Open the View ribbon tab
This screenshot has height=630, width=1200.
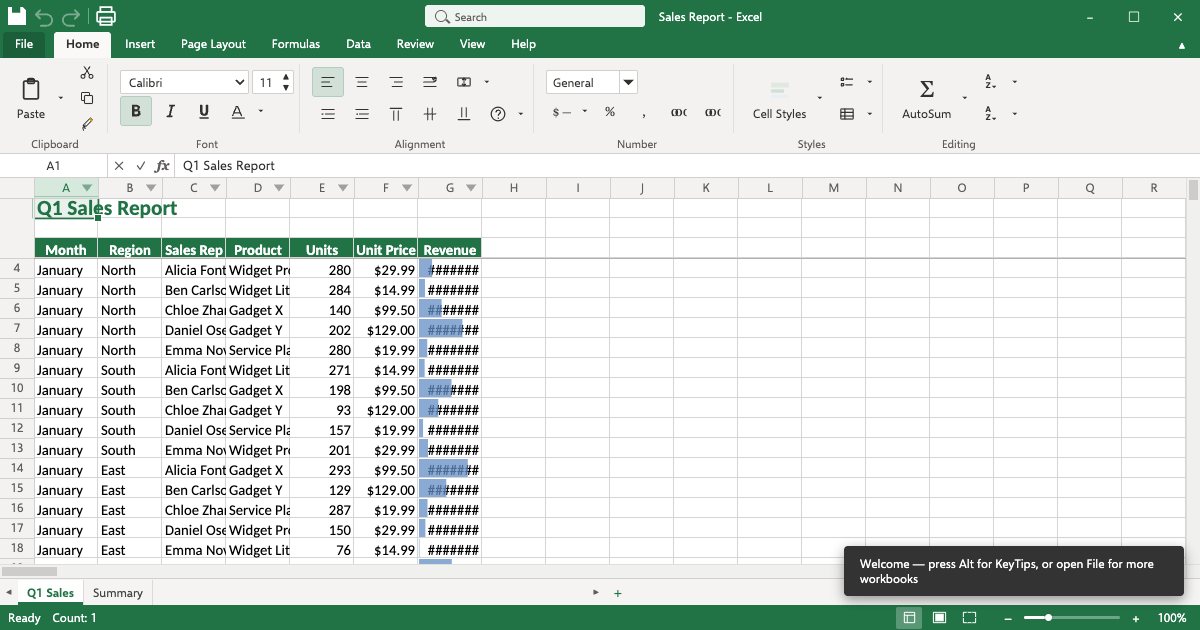coord(472,44)
